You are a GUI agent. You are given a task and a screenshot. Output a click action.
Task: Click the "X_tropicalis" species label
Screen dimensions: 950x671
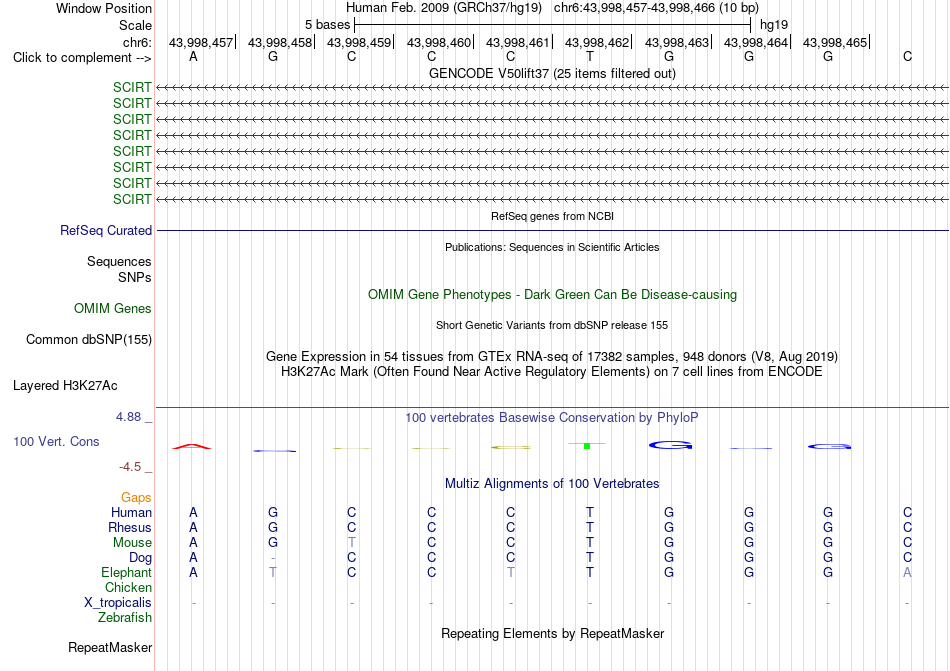(x=118, y=603)
